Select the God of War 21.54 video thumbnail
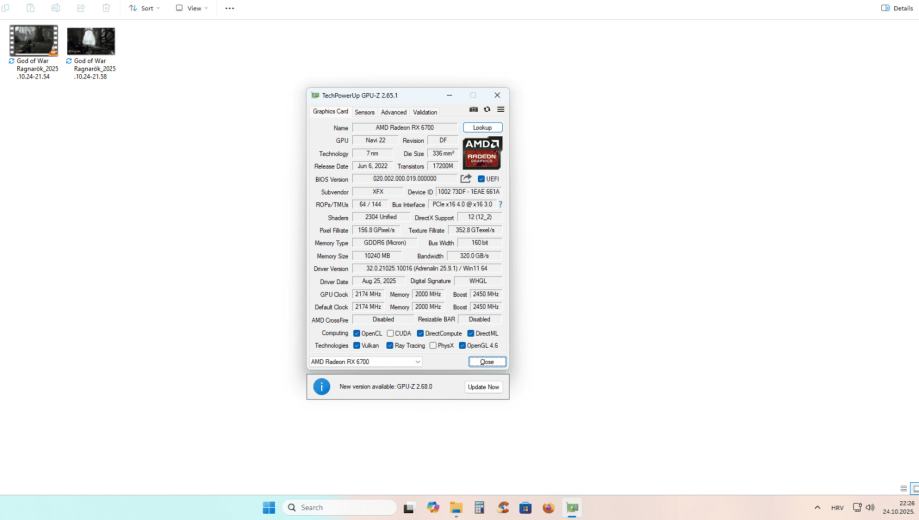The image size is (919, 520). 33,40
